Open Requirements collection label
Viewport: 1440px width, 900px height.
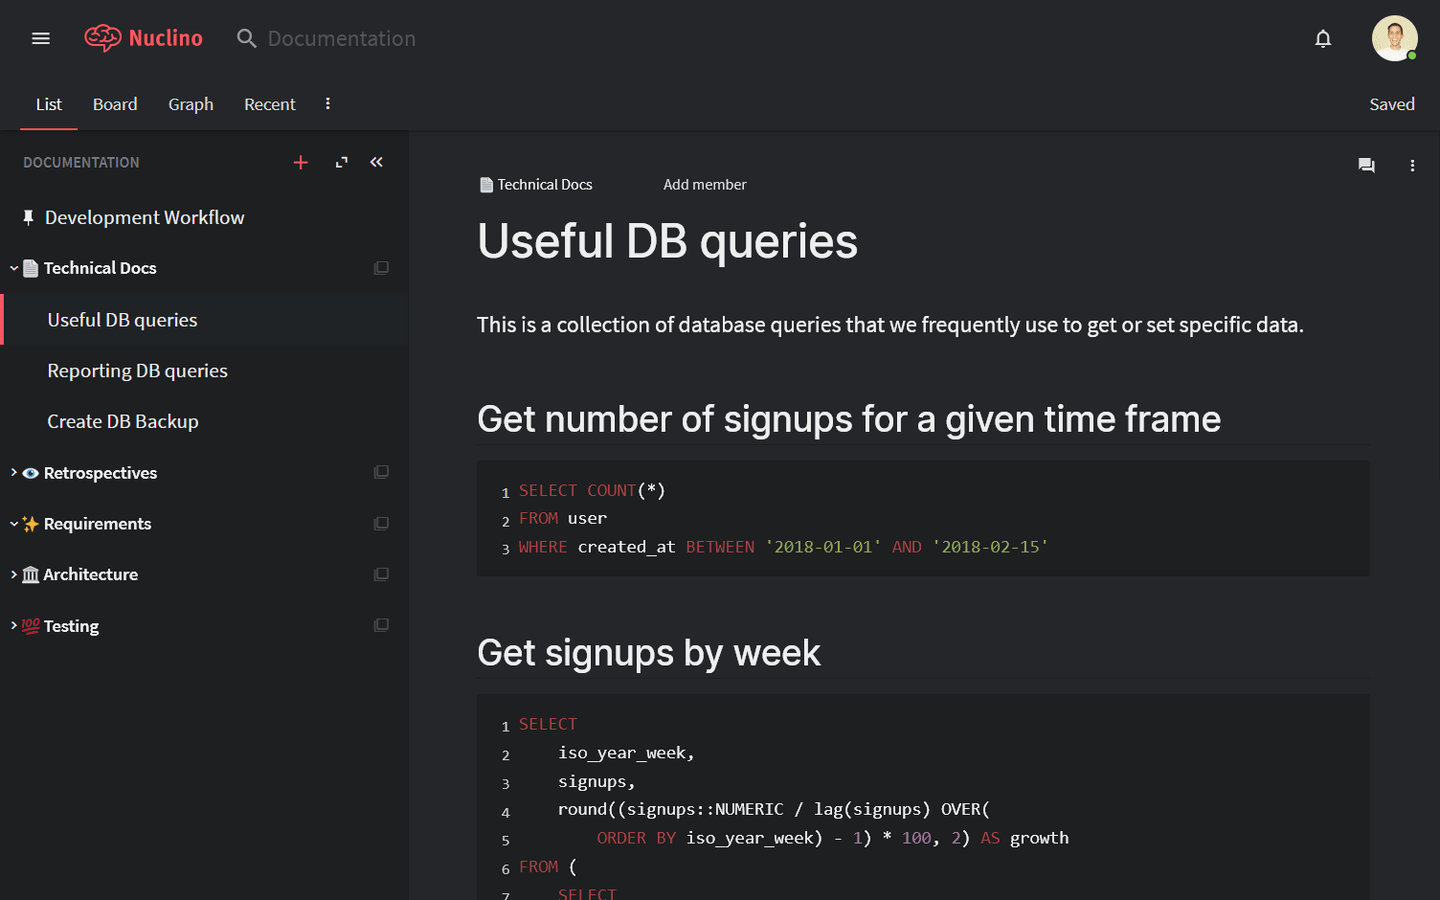click(x=97, y=524)
